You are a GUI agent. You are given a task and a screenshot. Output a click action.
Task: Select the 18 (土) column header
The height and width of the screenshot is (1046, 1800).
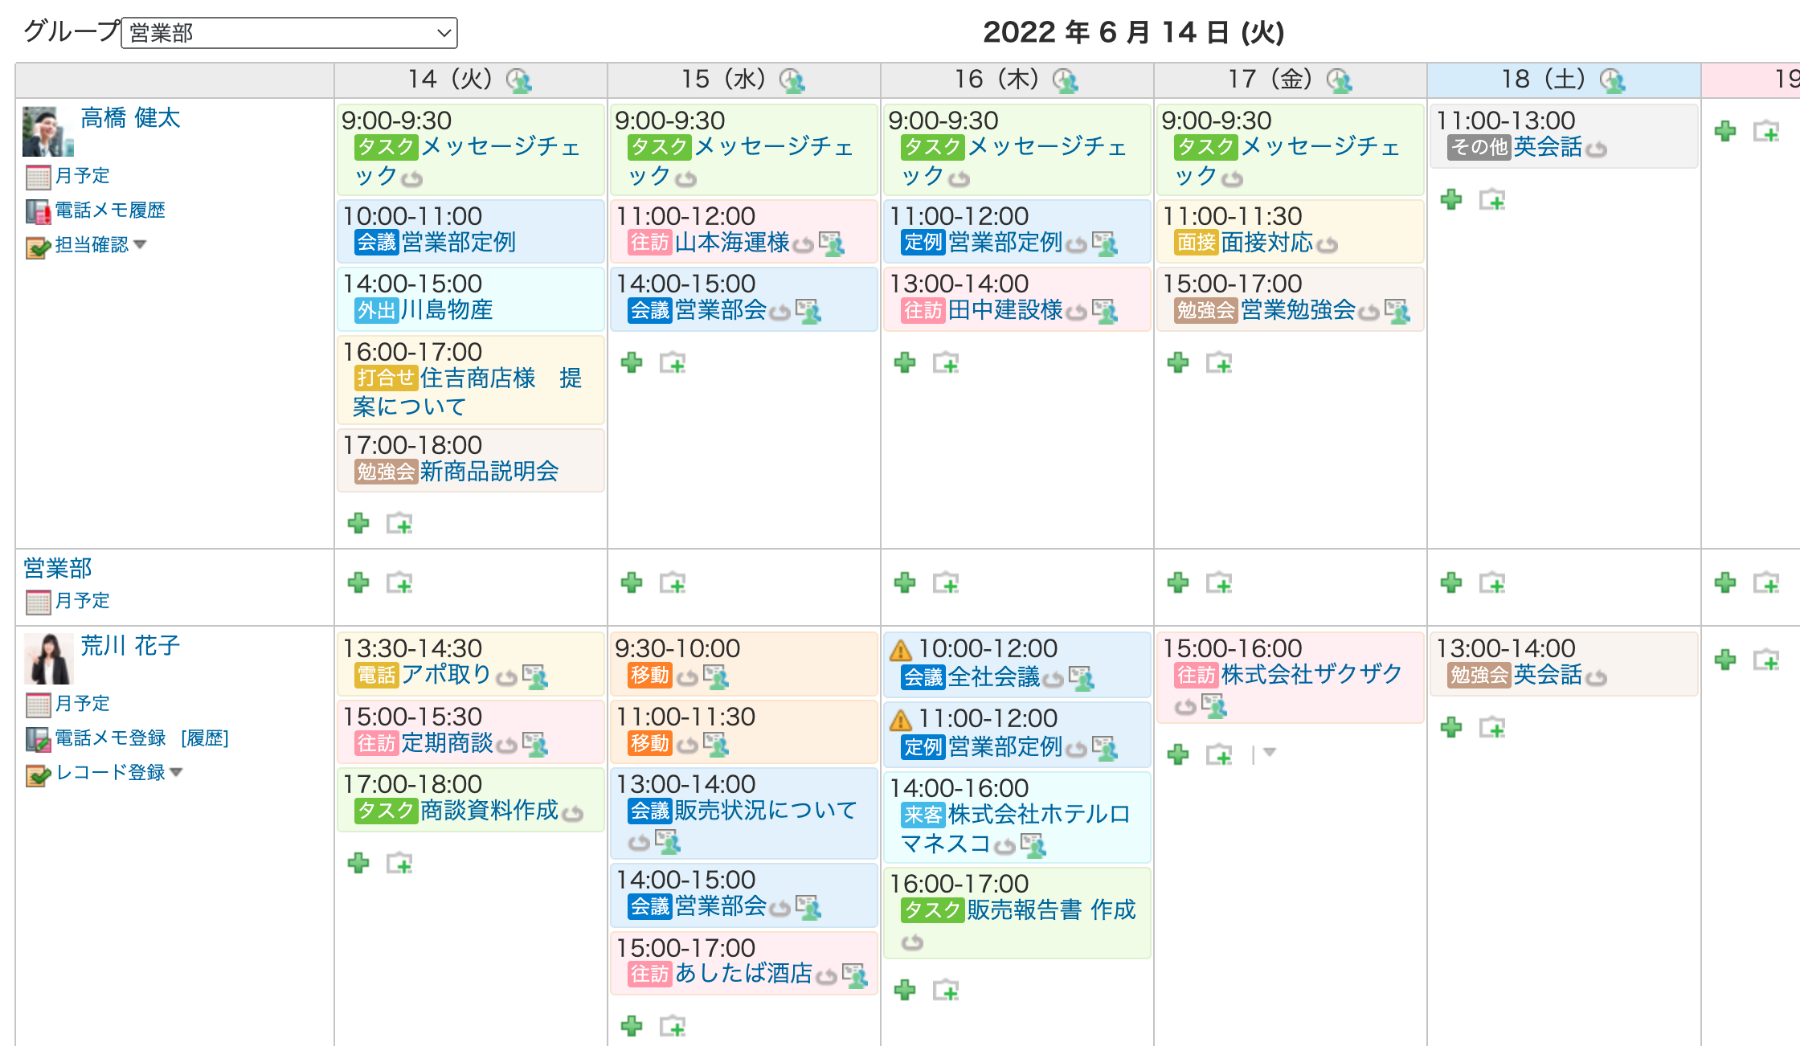[1543, 79]
